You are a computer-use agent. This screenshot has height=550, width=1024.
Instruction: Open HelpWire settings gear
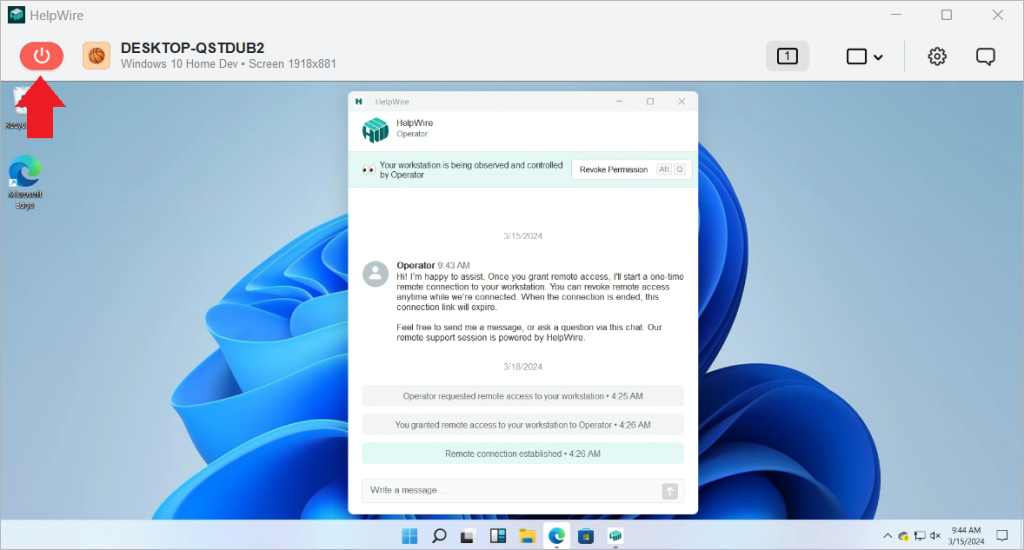pos(937,56)
